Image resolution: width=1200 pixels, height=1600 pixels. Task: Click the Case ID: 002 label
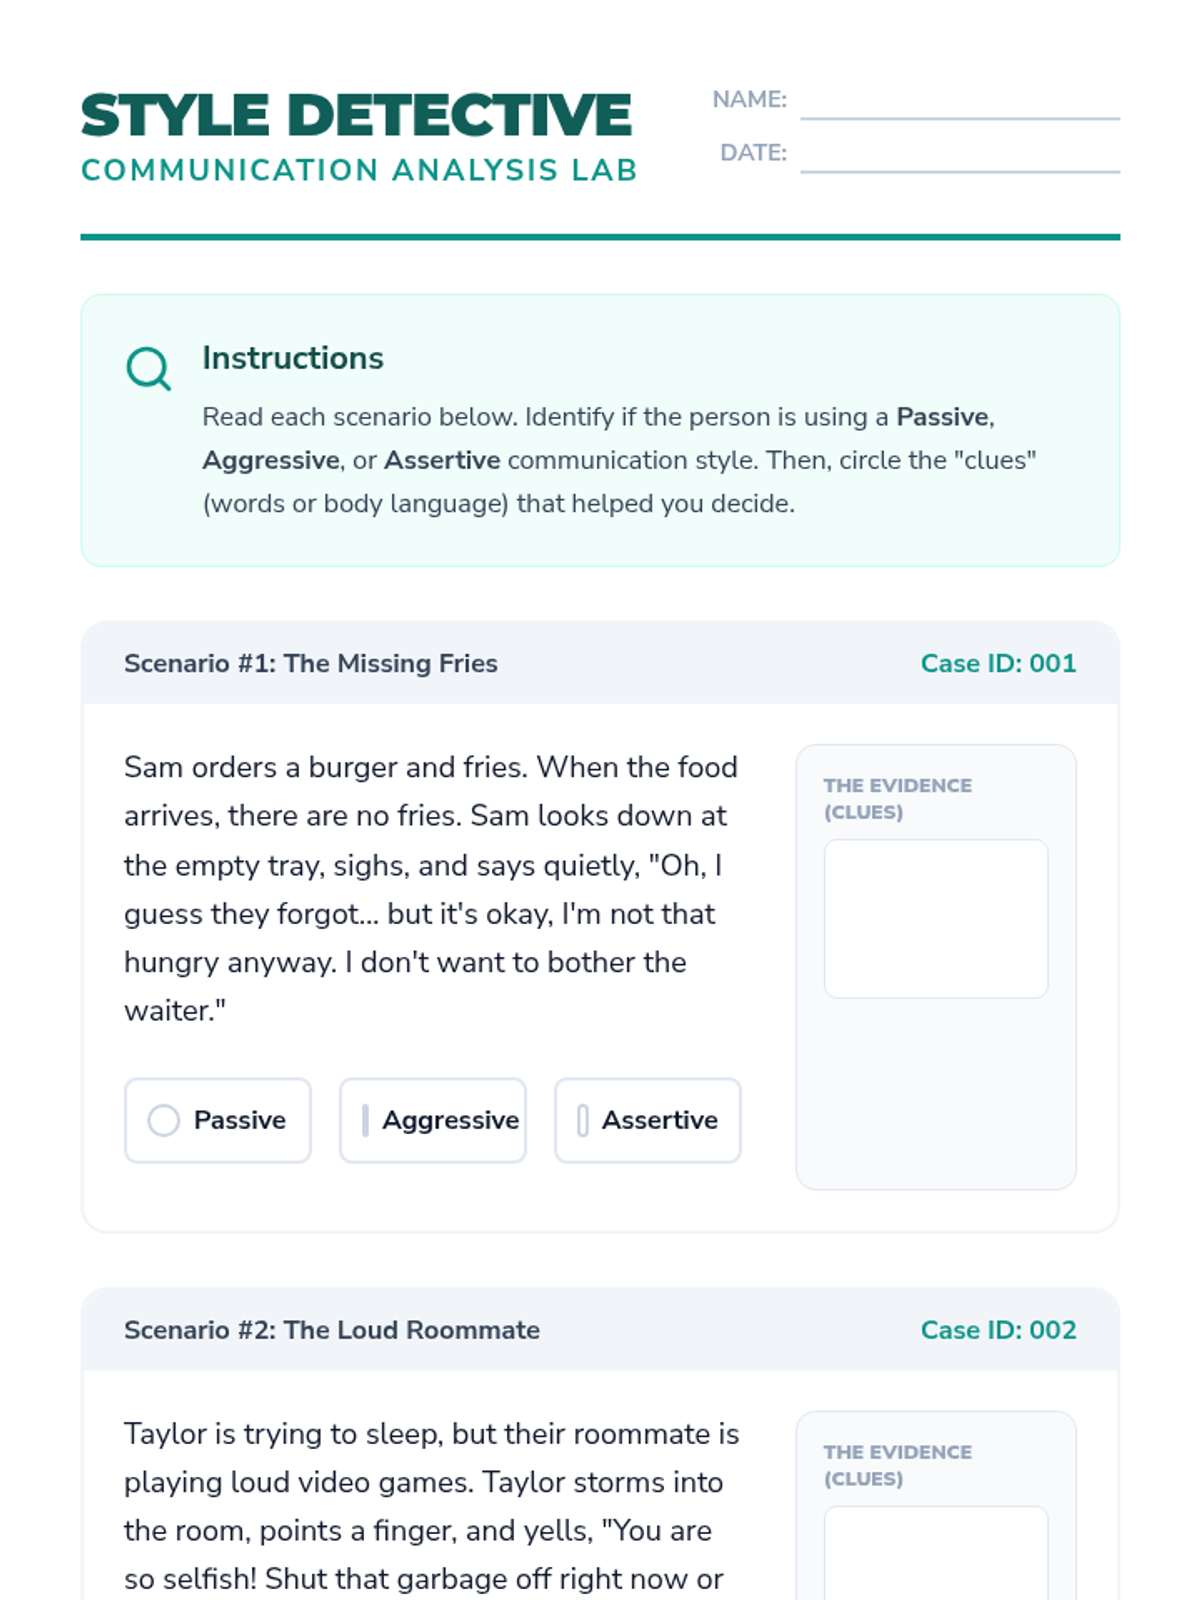(998, 1330)
